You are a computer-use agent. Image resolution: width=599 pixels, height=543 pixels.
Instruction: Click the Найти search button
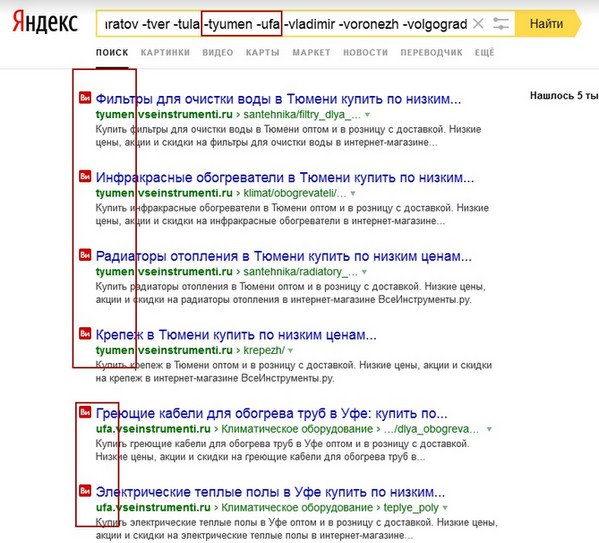(x=547, y=24)
